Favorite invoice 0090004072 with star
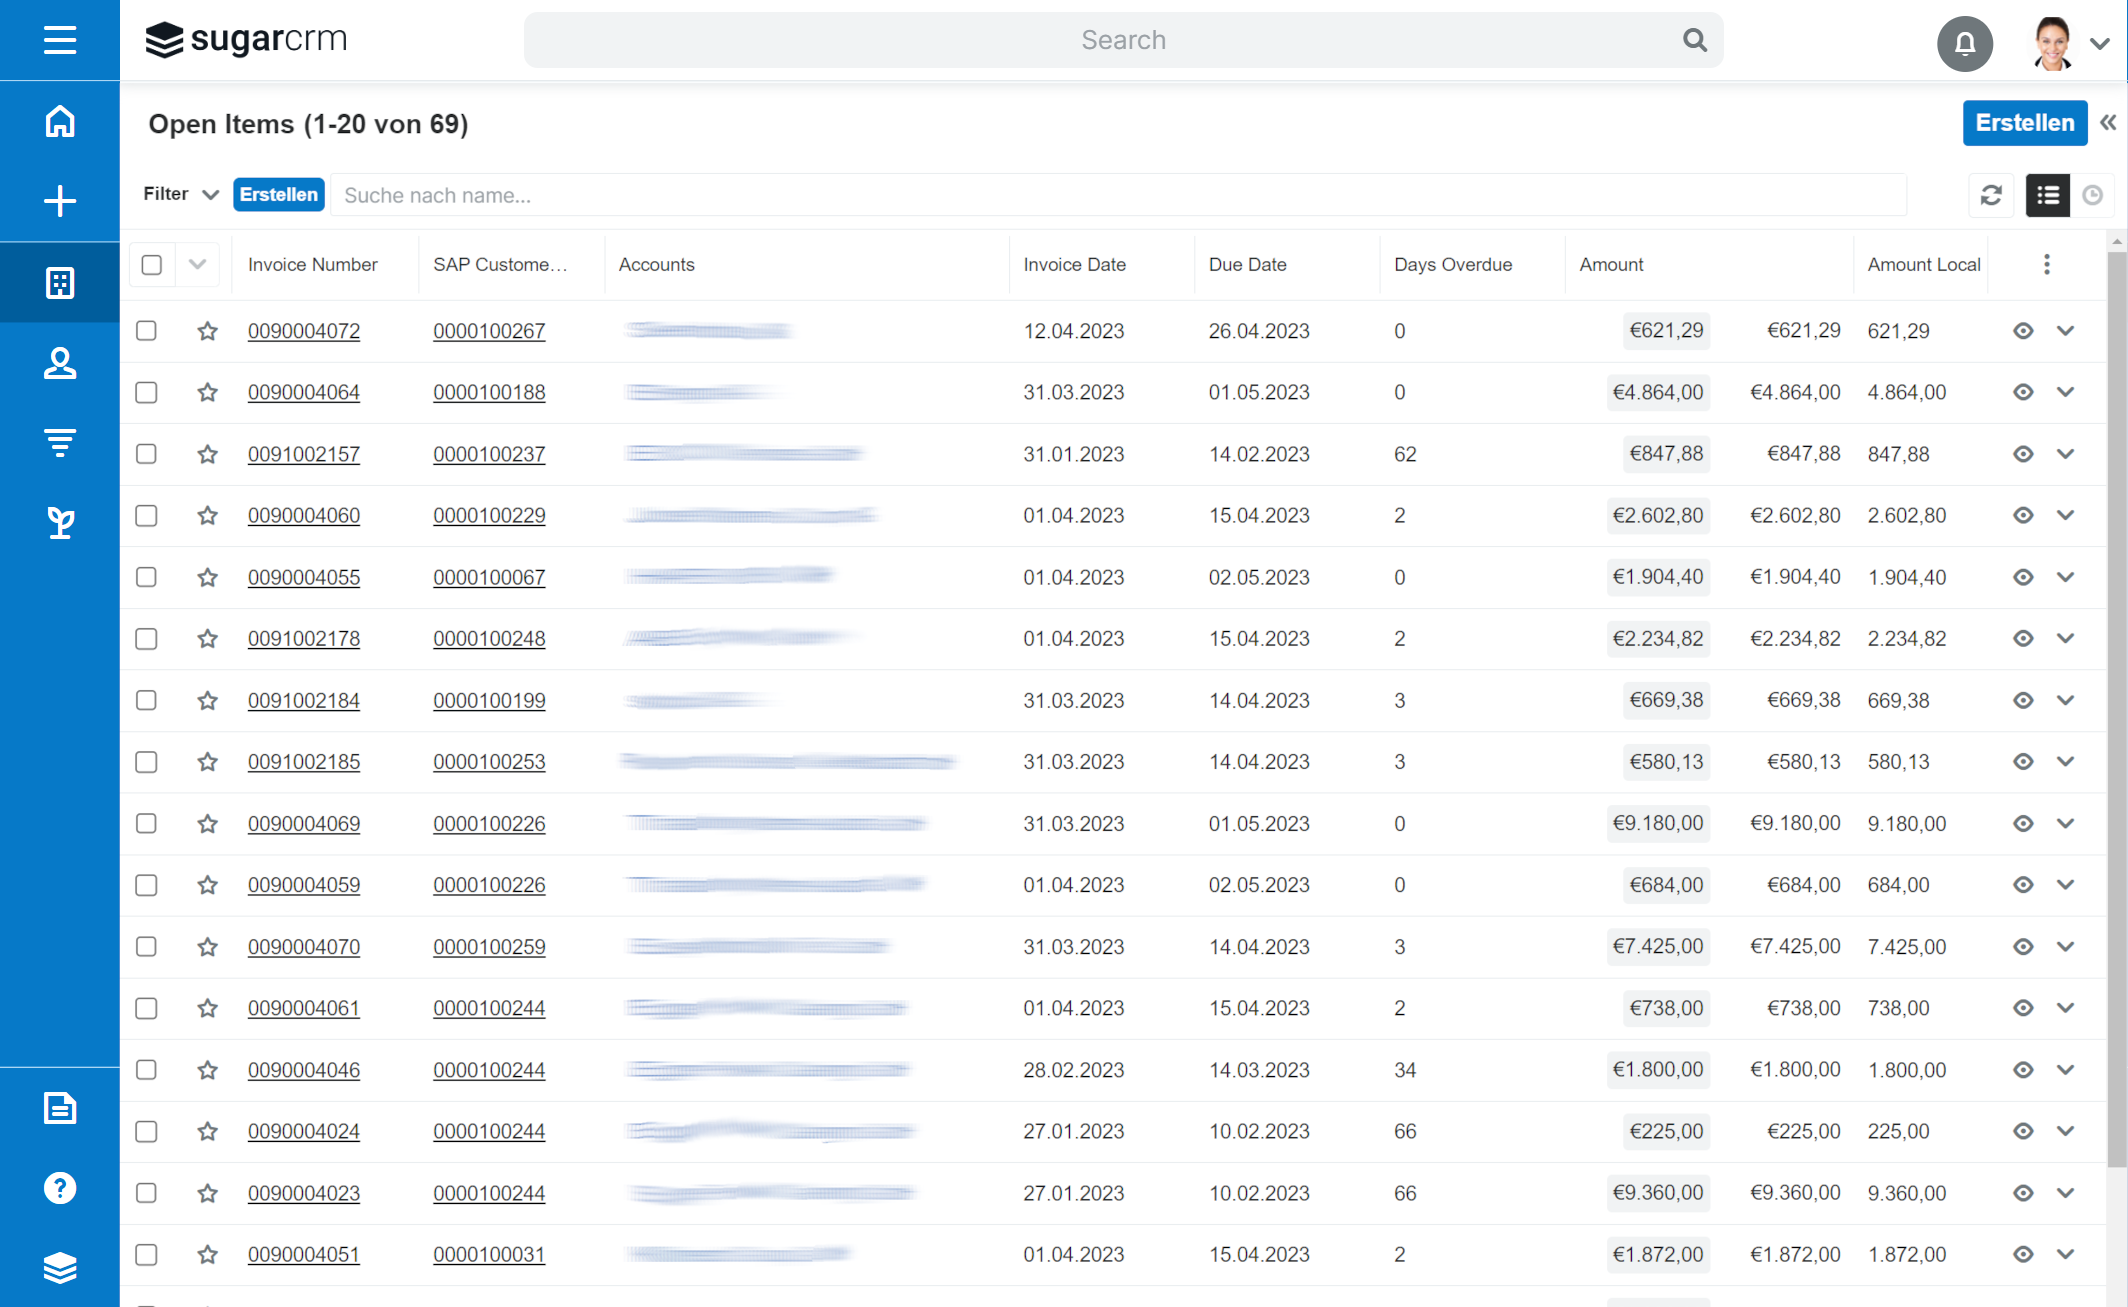 pyautogui.click(x=207, y=331)
